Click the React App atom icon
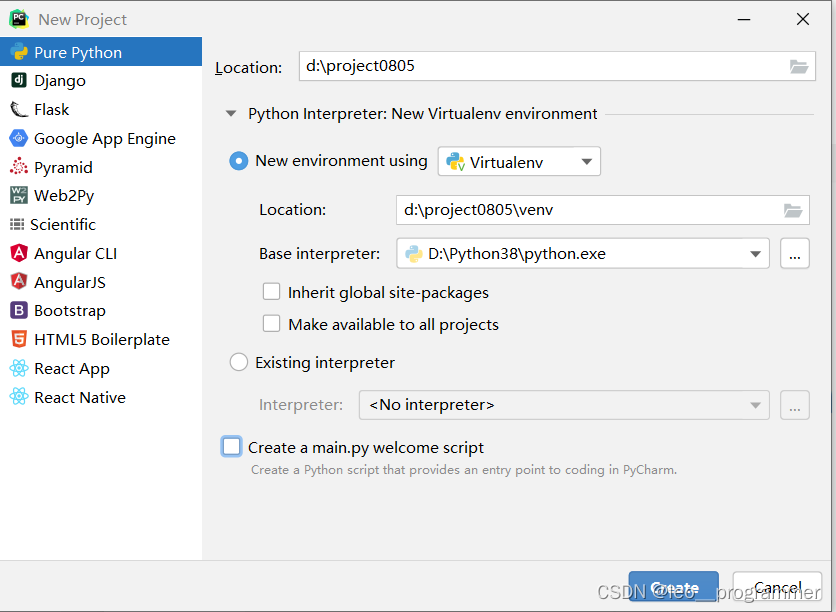Screen dimensions: 836x612 (19, 368)
